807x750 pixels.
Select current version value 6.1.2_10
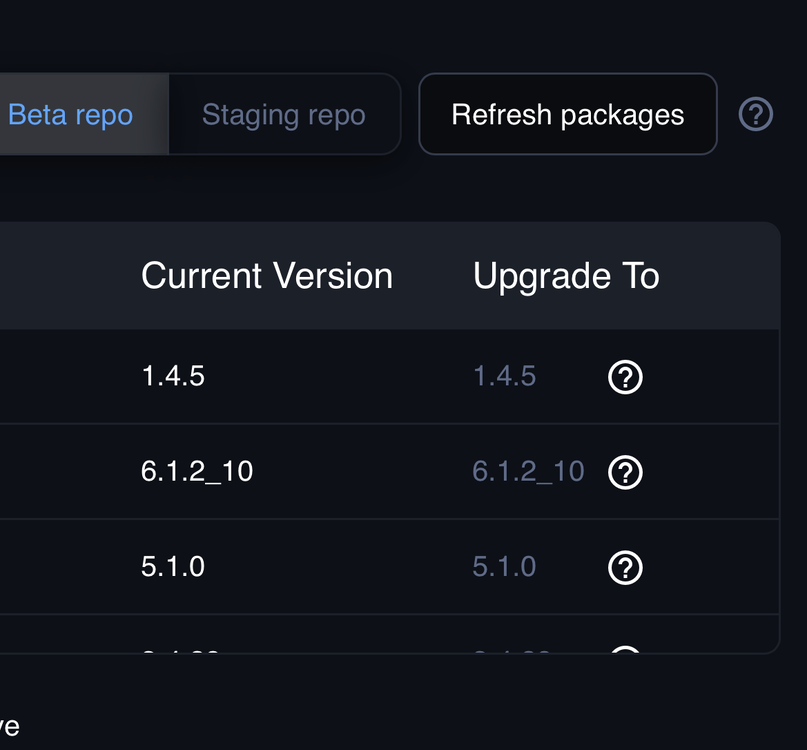click(197, 472)
